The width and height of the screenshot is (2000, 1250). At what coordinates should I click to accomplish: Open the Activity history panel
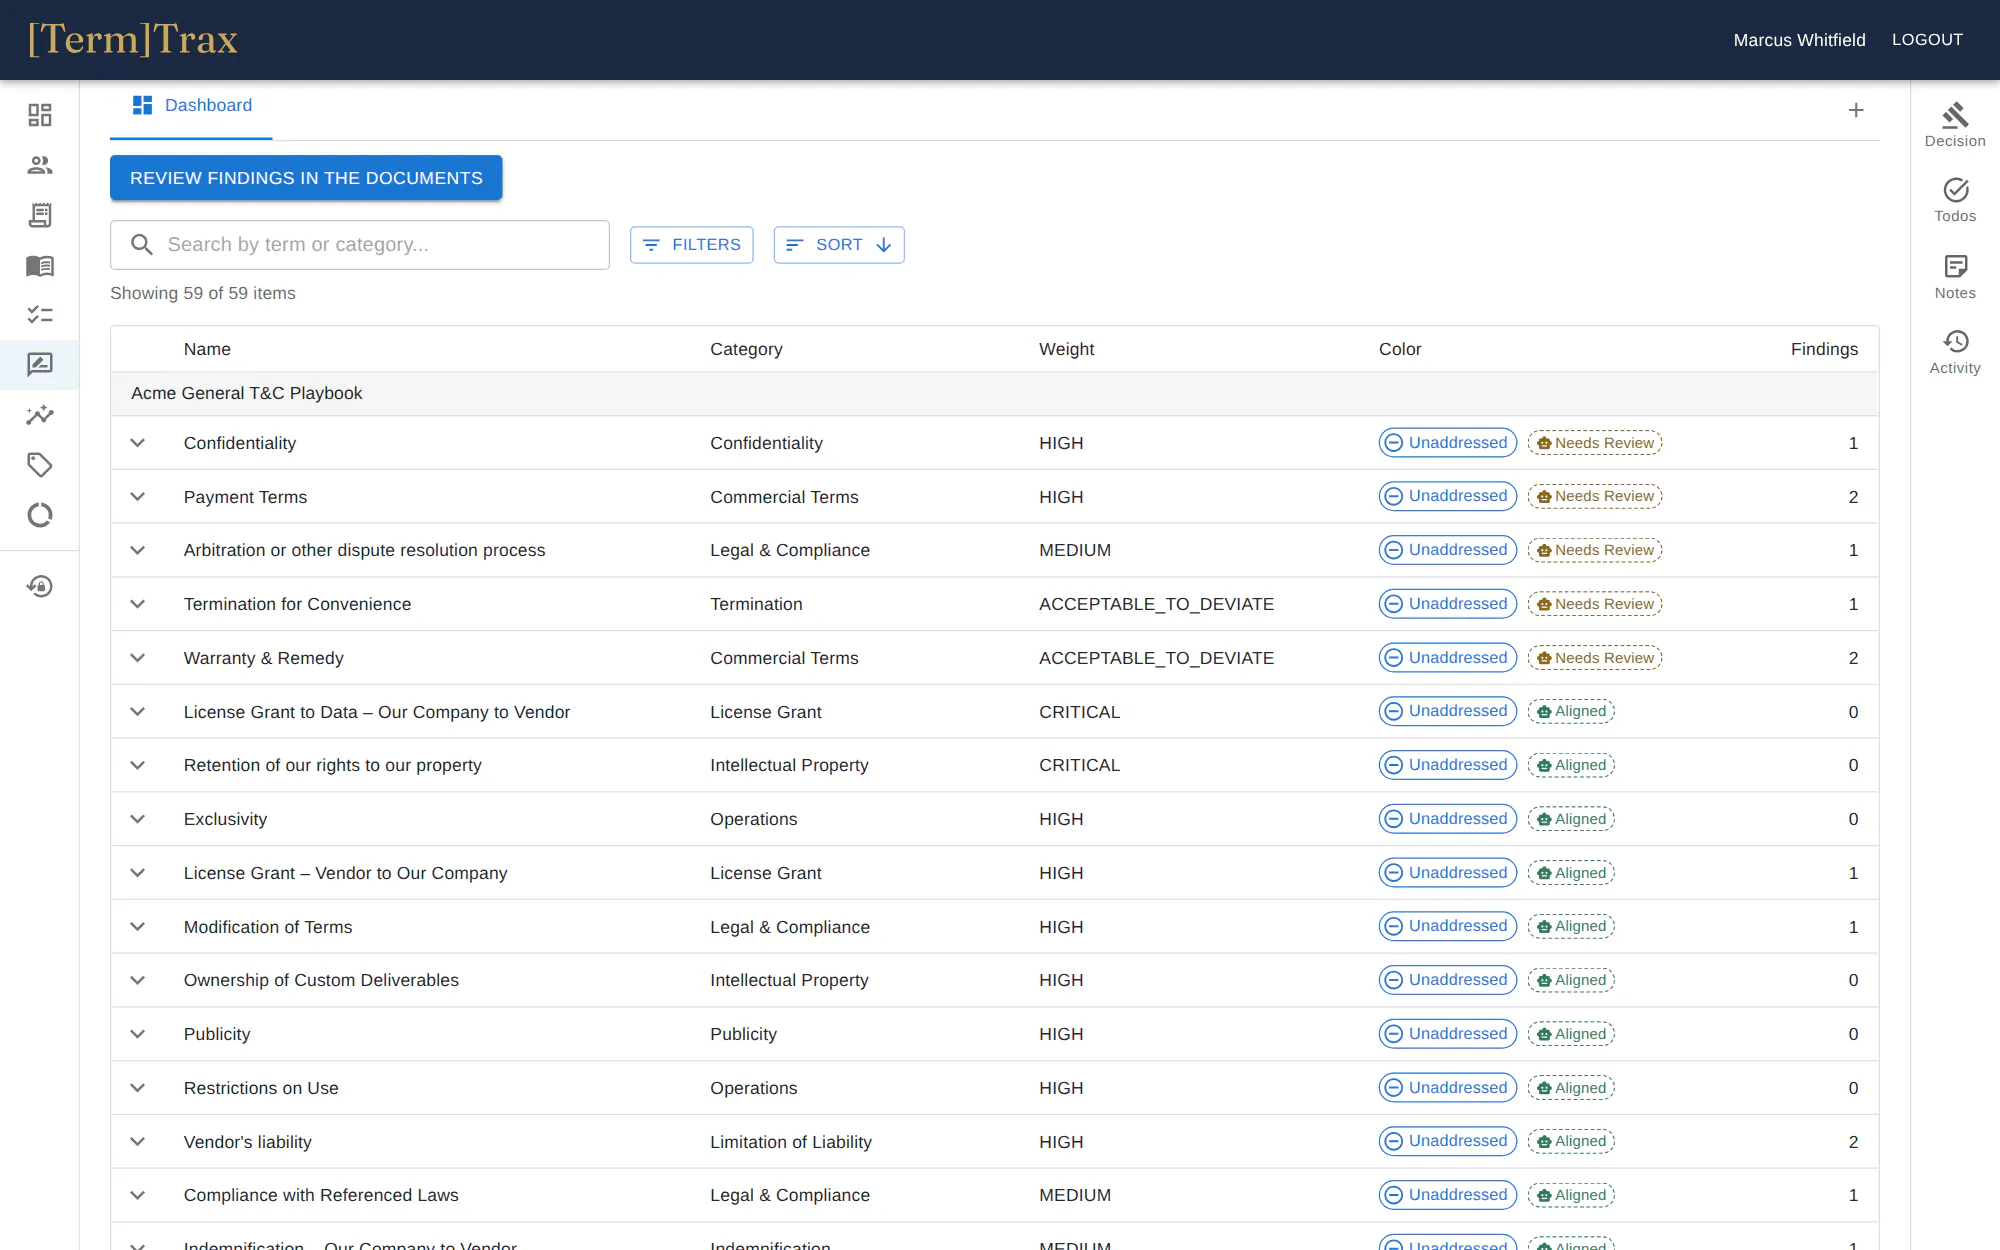(1955, 352)
